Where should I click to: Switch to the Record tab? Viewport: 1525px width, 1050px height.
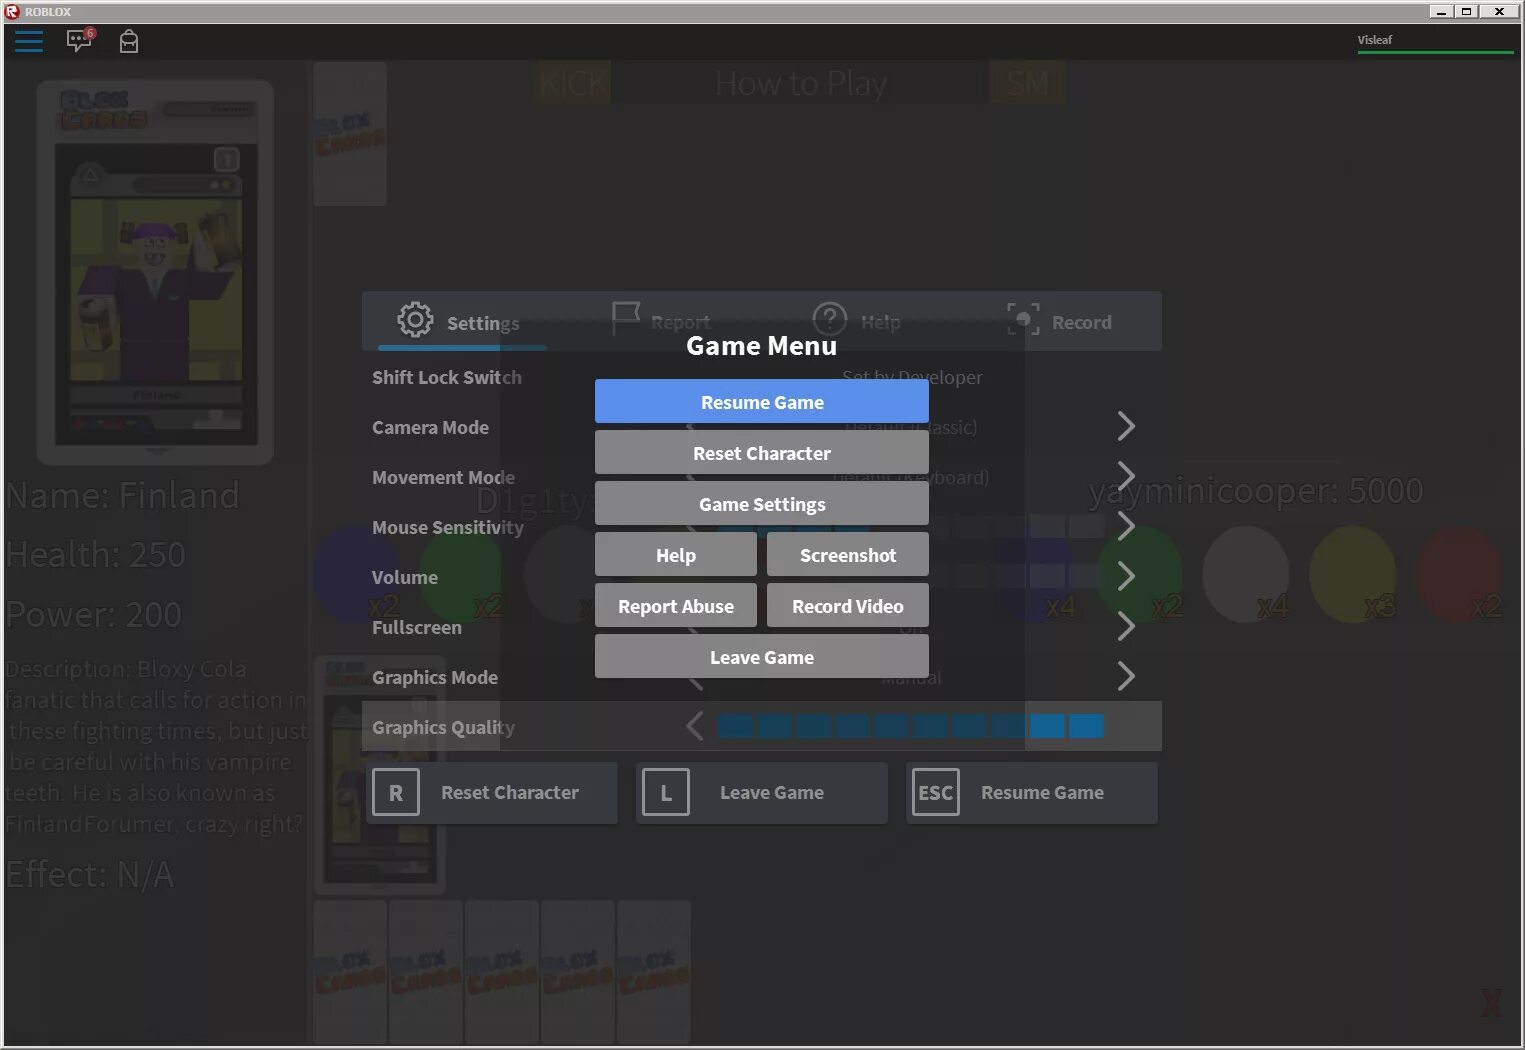tap(1060, 322)
